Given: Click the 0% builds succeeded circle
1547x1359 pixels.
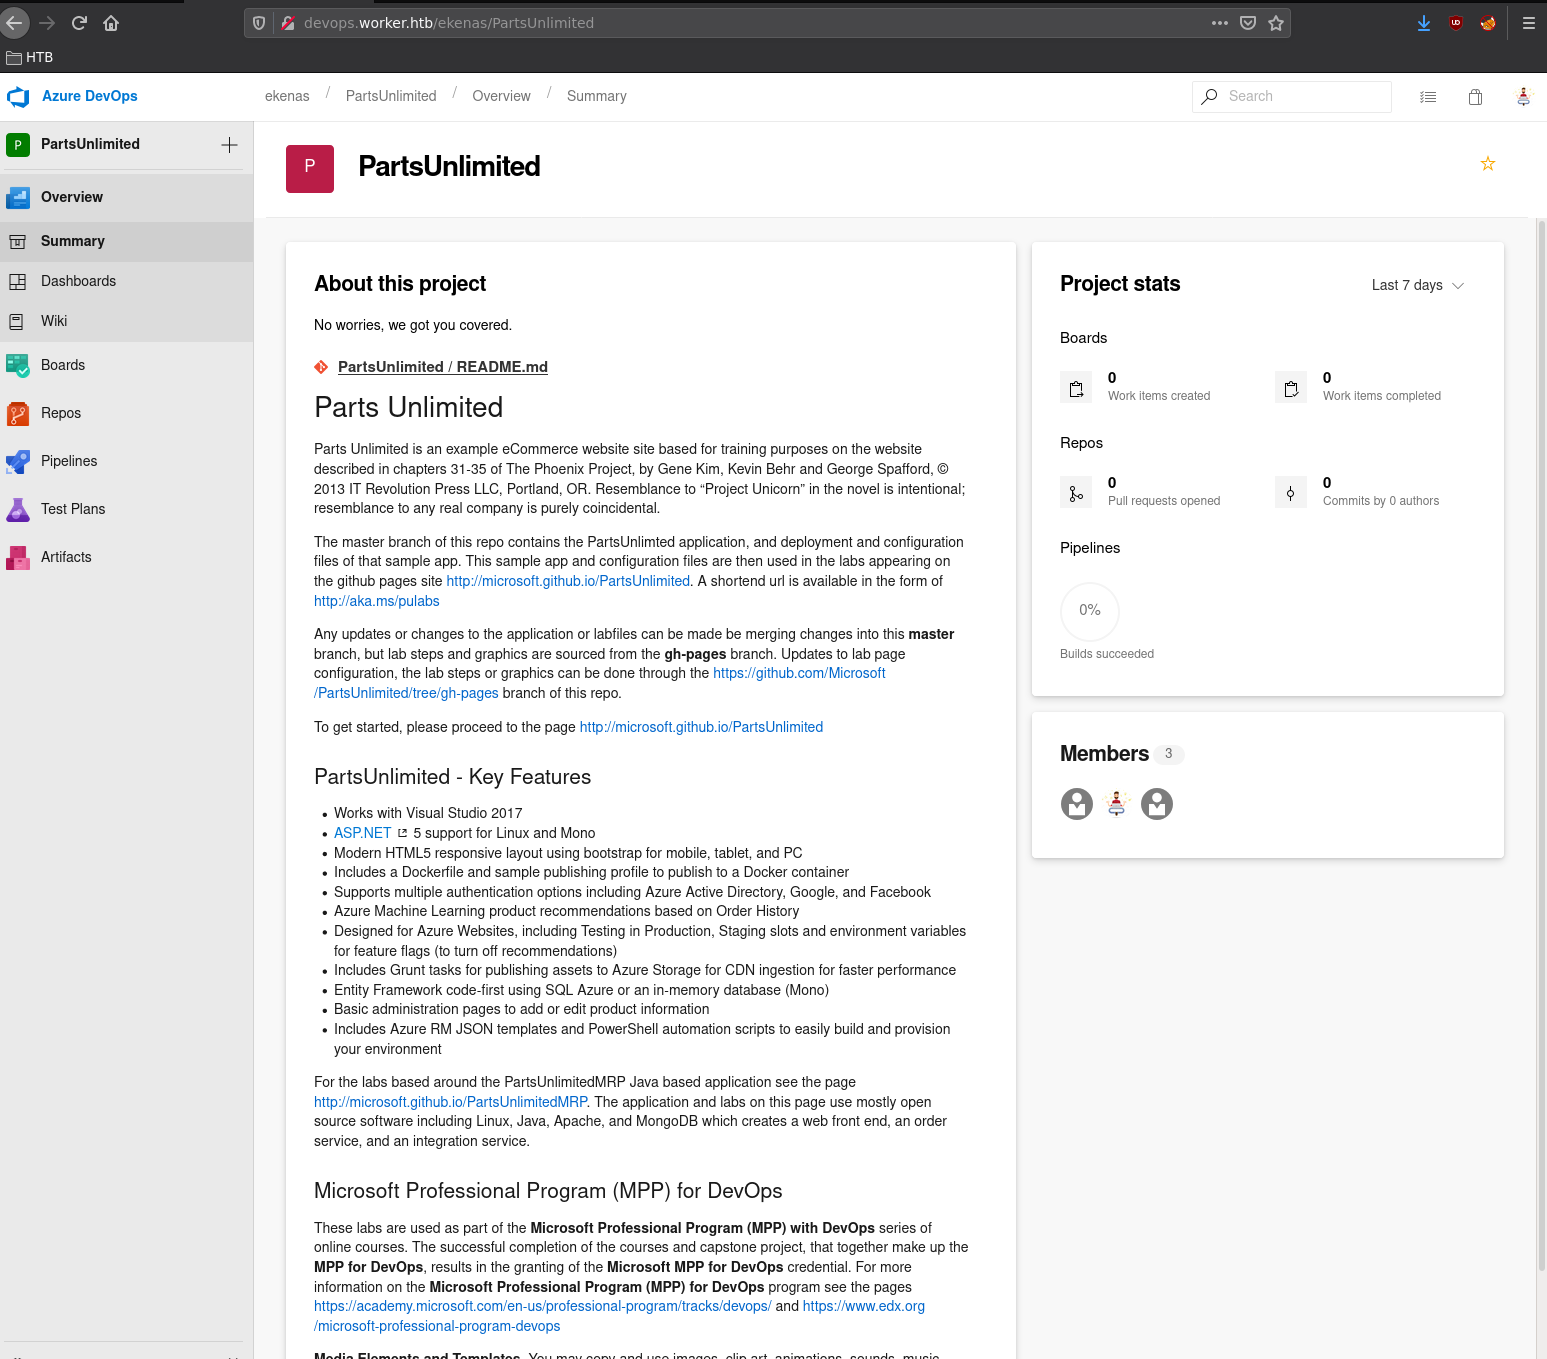Looking at the screenshot, I should point(1090,610).
